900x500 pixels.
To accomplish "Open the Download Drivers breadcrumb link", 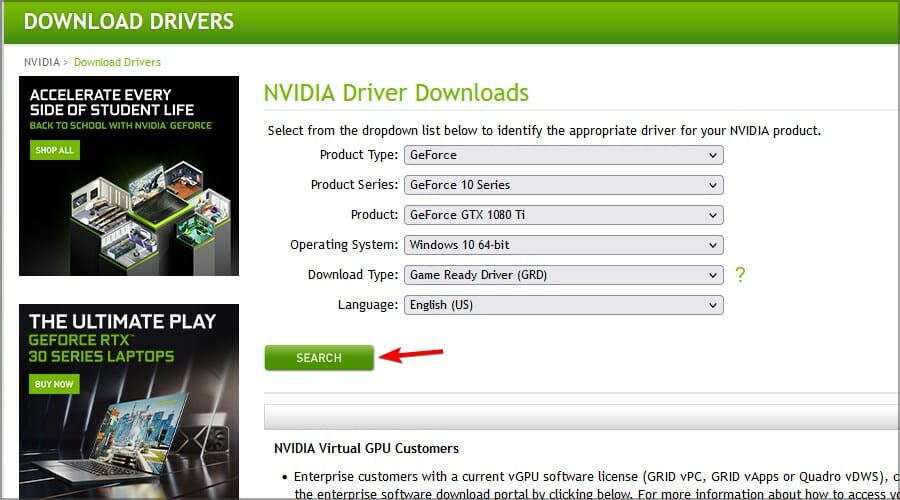I will click(117, 62).
